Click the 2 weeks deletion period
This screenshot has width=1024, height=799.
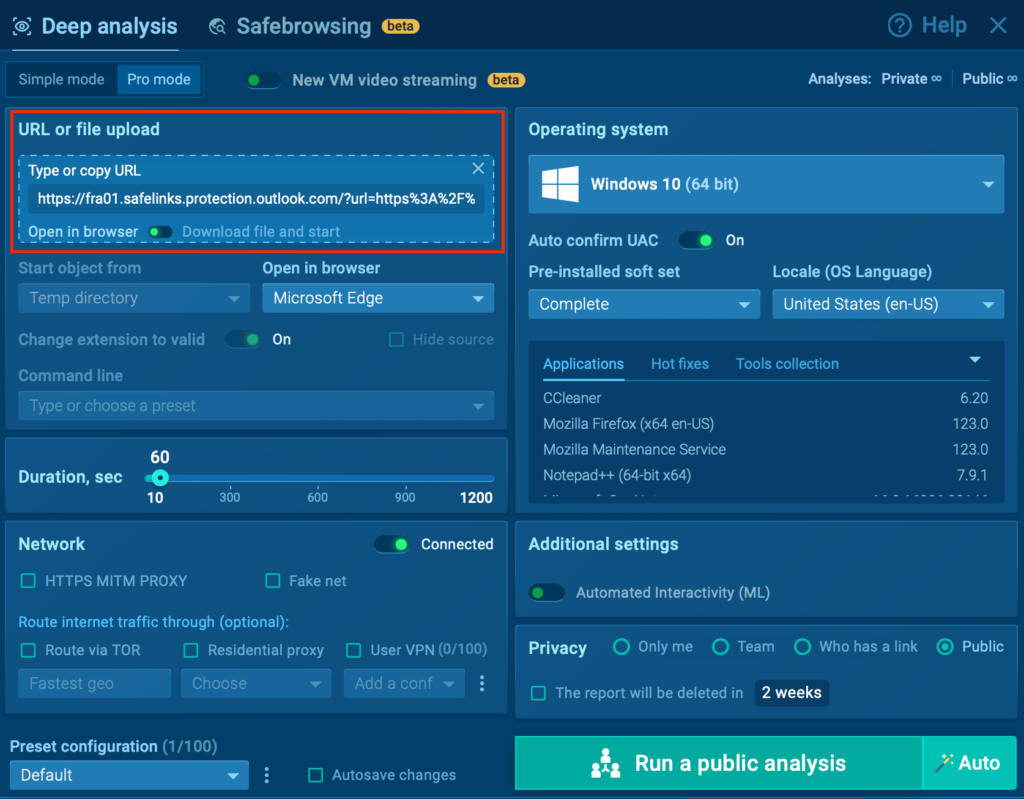click(x=791, y=693)
